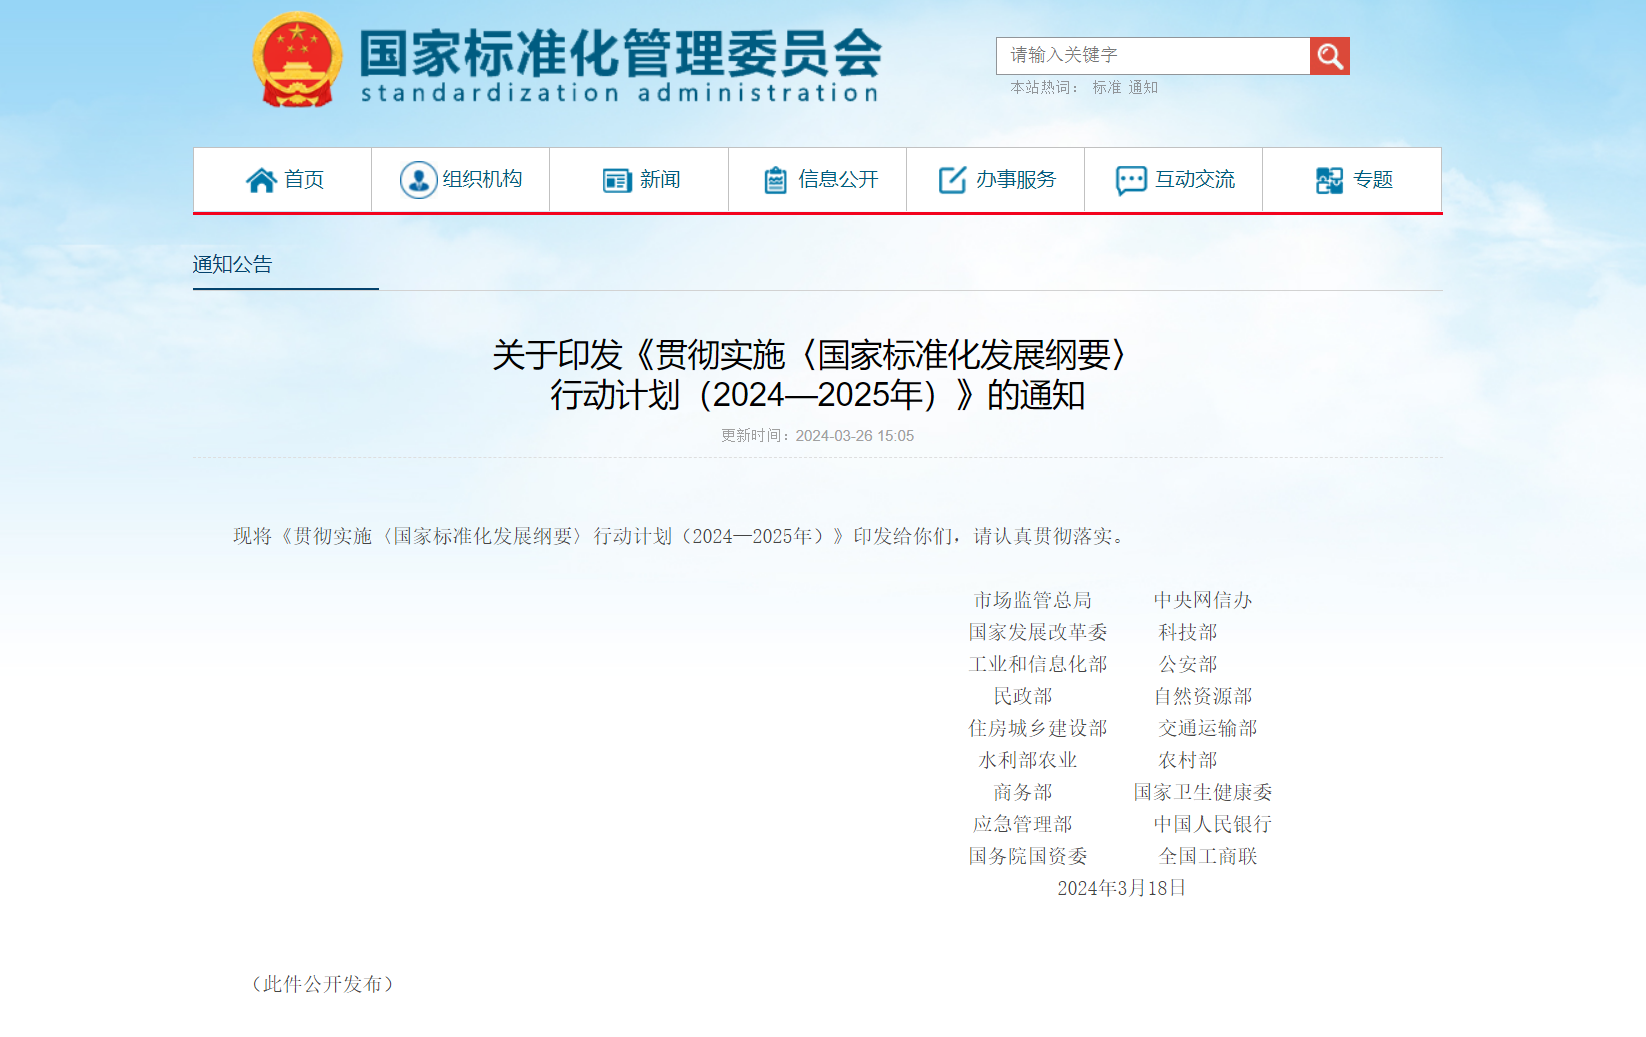Click the 标准 hot keyword link

coord(1106,88)
